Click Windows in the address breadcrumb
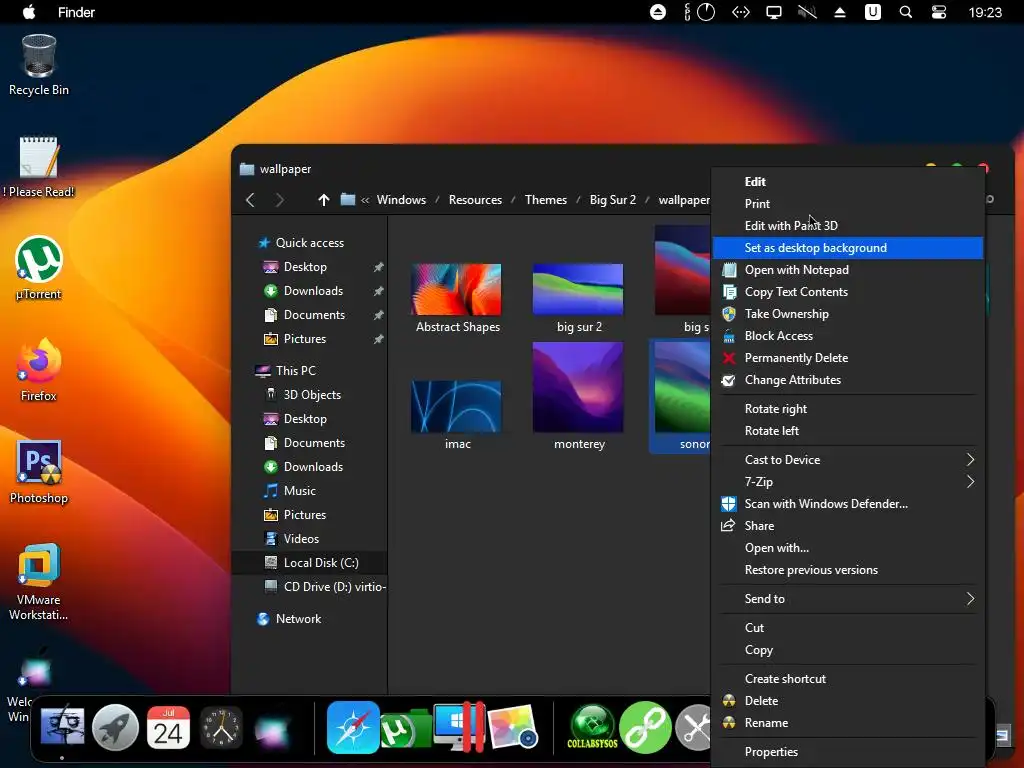This screenshot has height=768, width=1024. [401, 200]
